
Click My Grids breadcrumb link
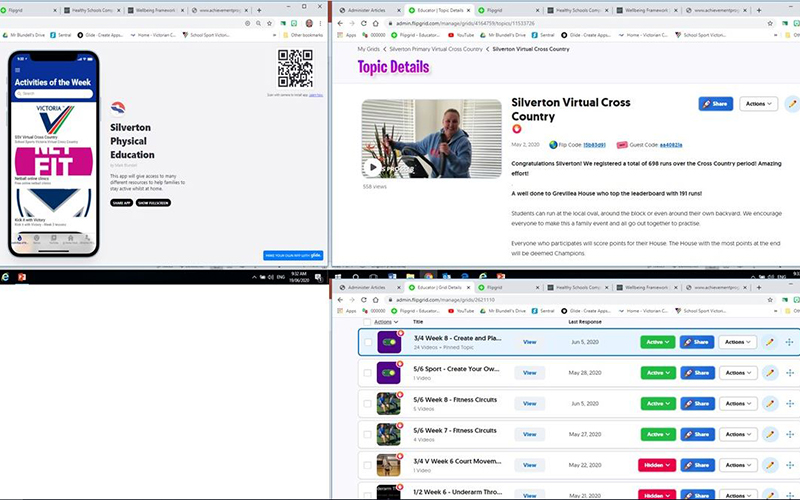click(x=368, y=49)
